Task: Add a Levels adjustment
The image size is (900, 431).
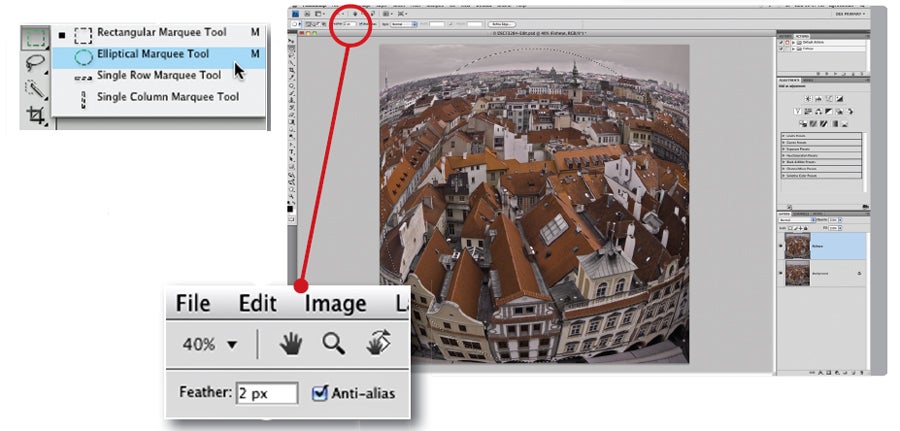Action: [x=818, y=99]
